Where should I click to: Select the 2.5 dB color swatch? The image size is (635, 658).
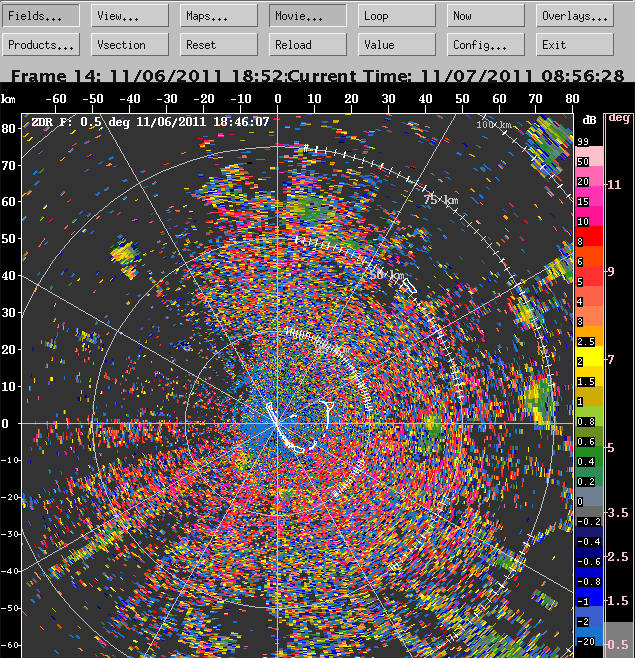click(x=589, y=337)
